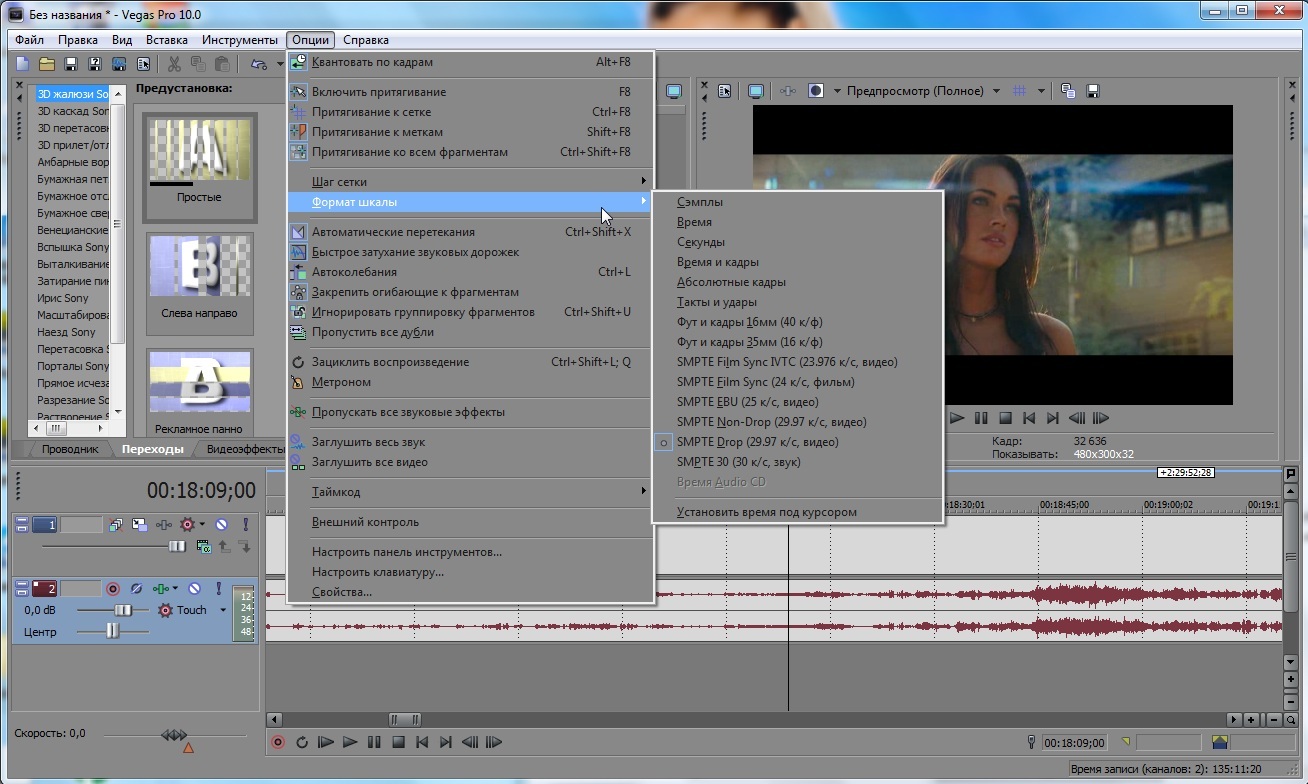Open the Touch automation mode dropdown on track 2

(222, 610)
